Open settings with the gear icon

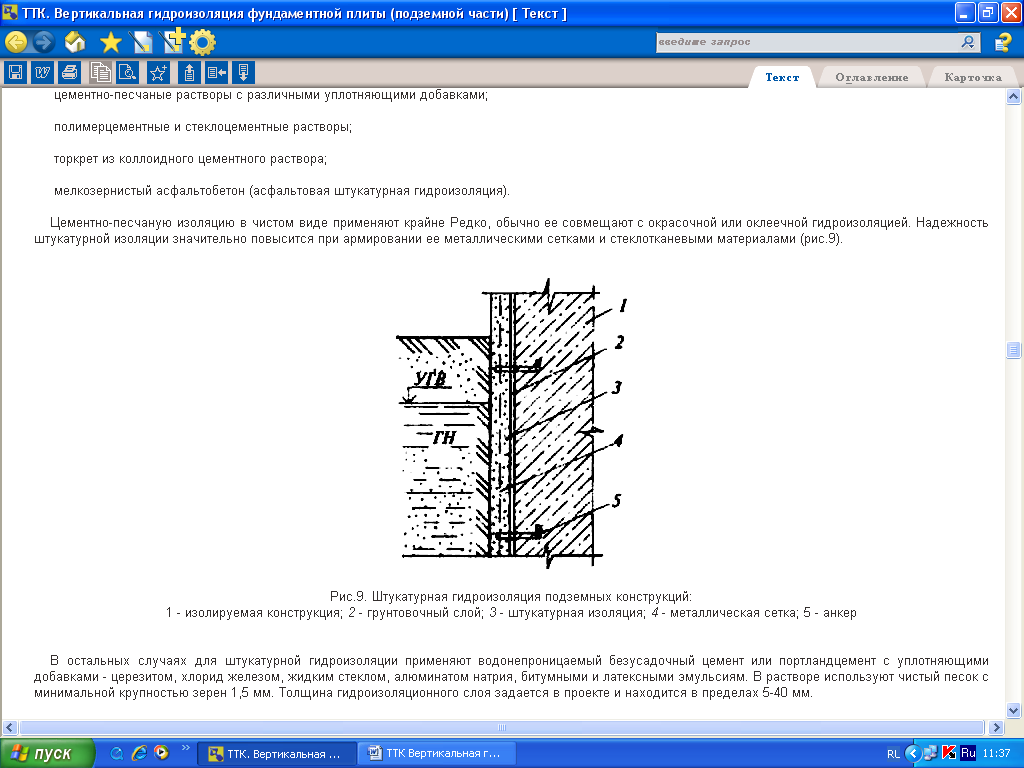(203, 42)
